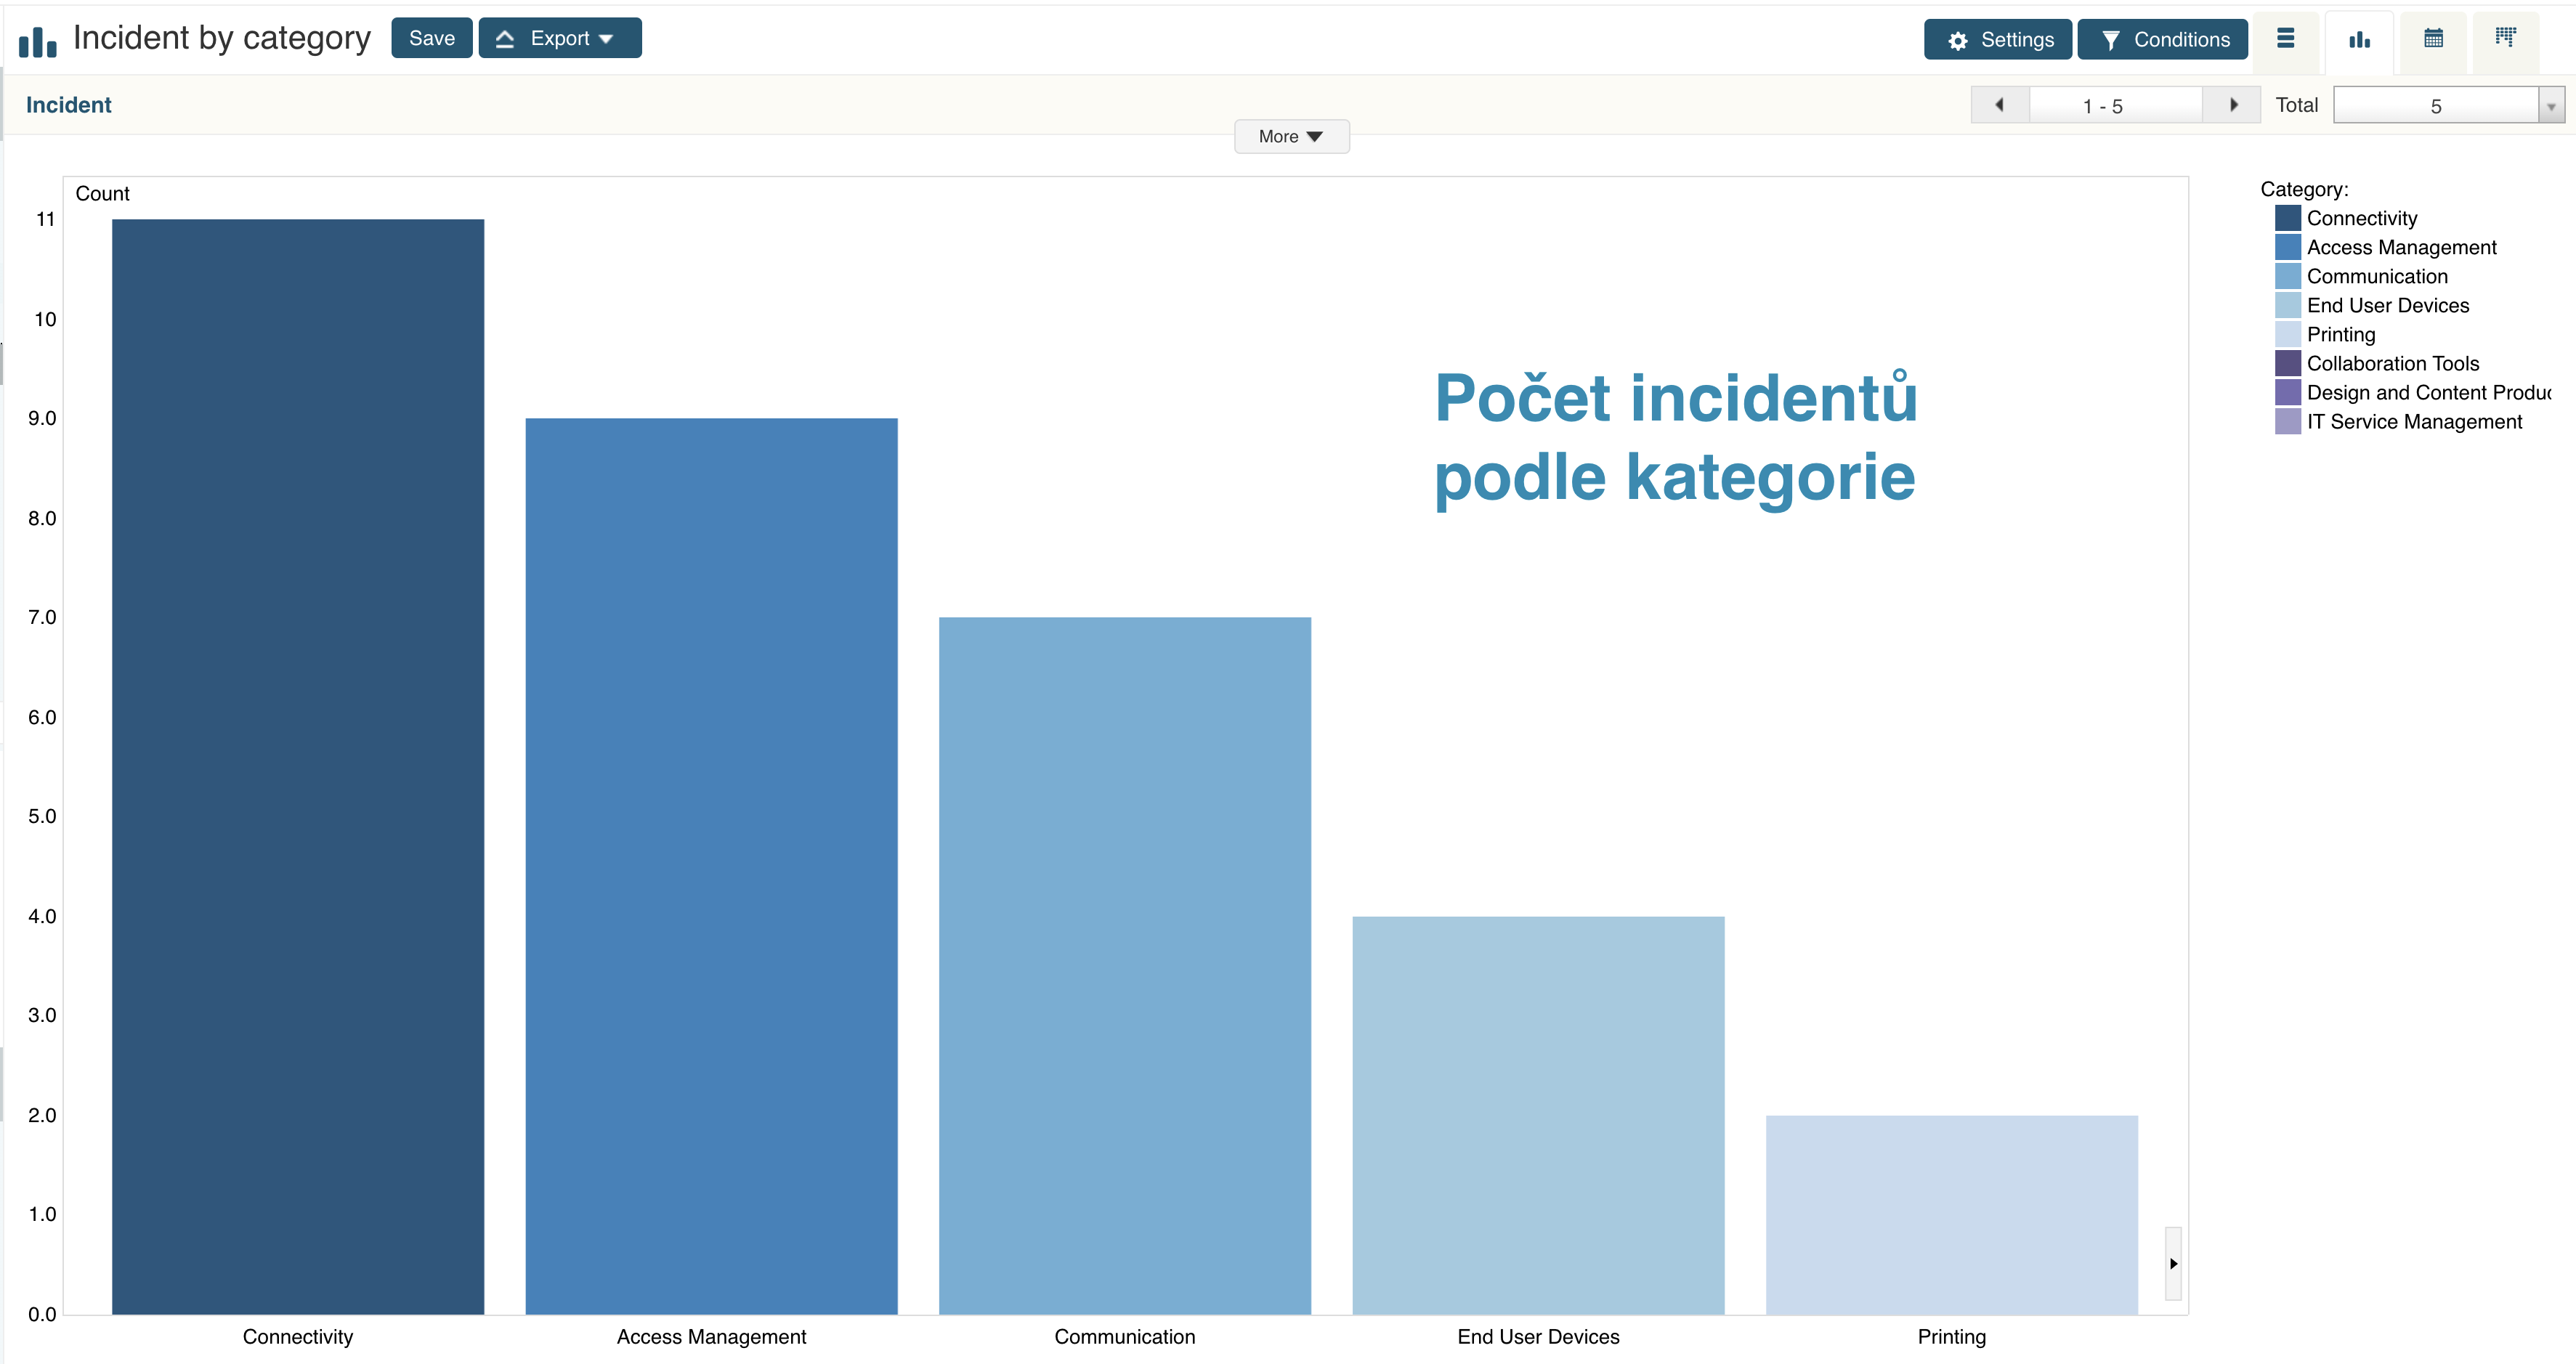Save the Incident by category report
This screenshot has height=1364, width=2576.
tap(431, 39)
